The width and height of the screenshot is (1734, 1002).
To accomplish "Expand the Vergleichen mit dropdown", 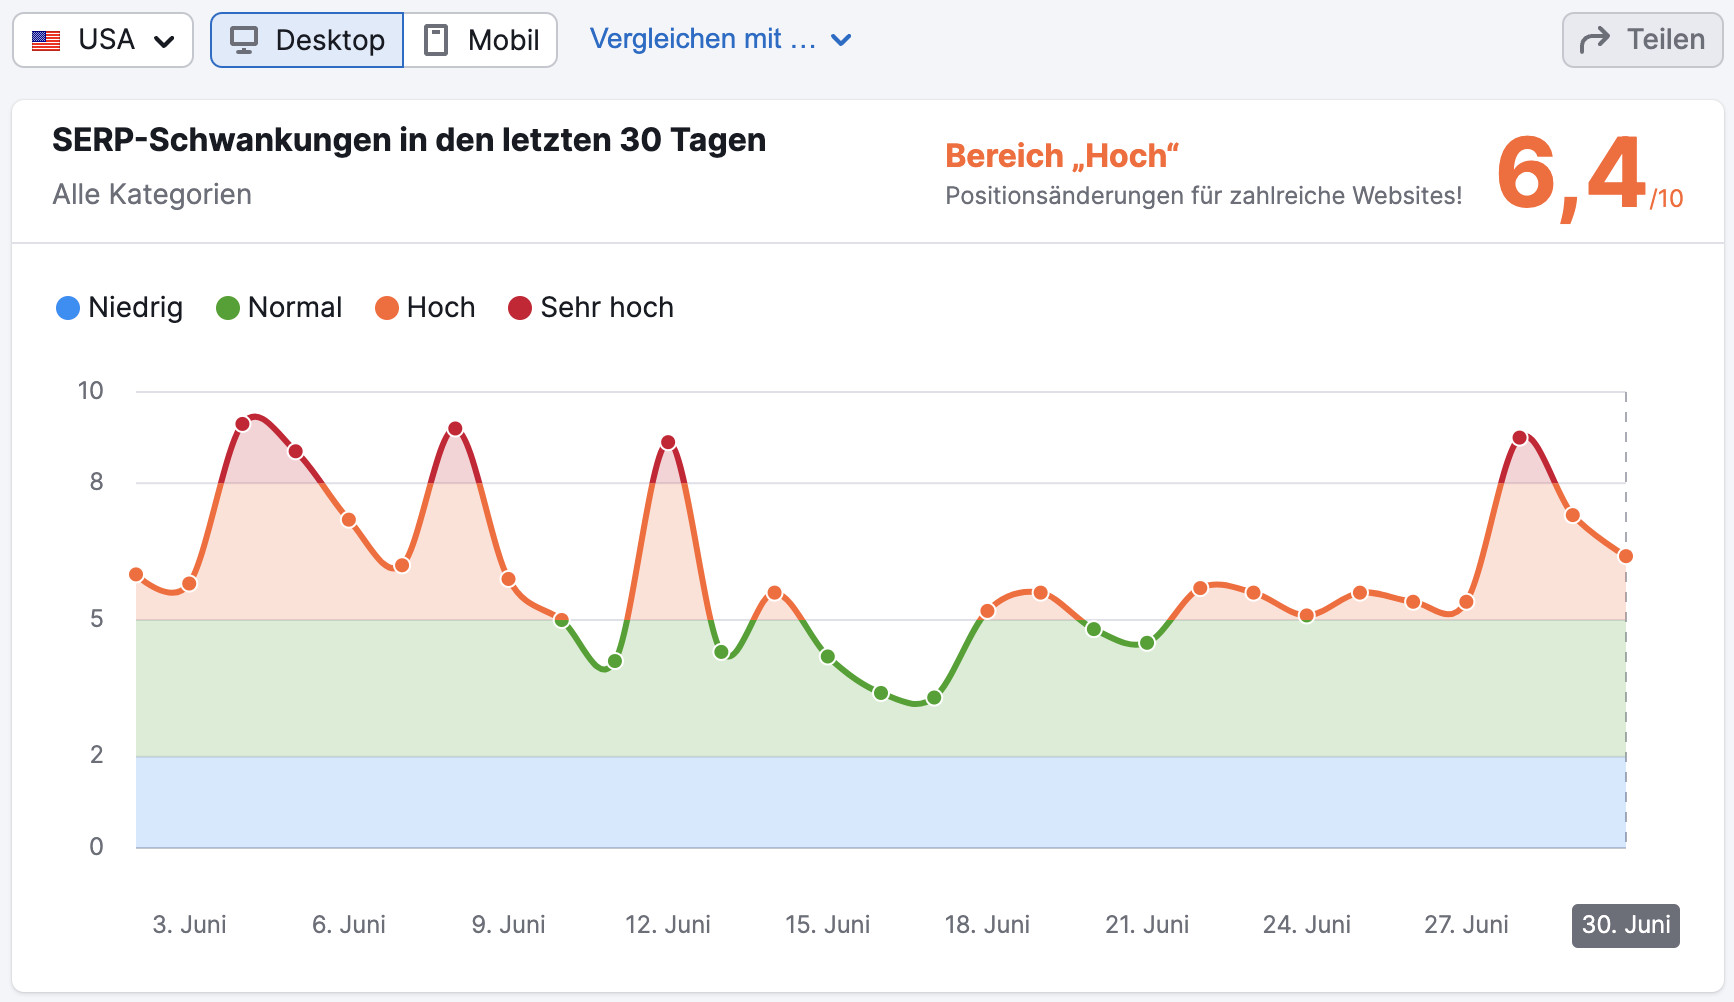I will pos(722,39).
